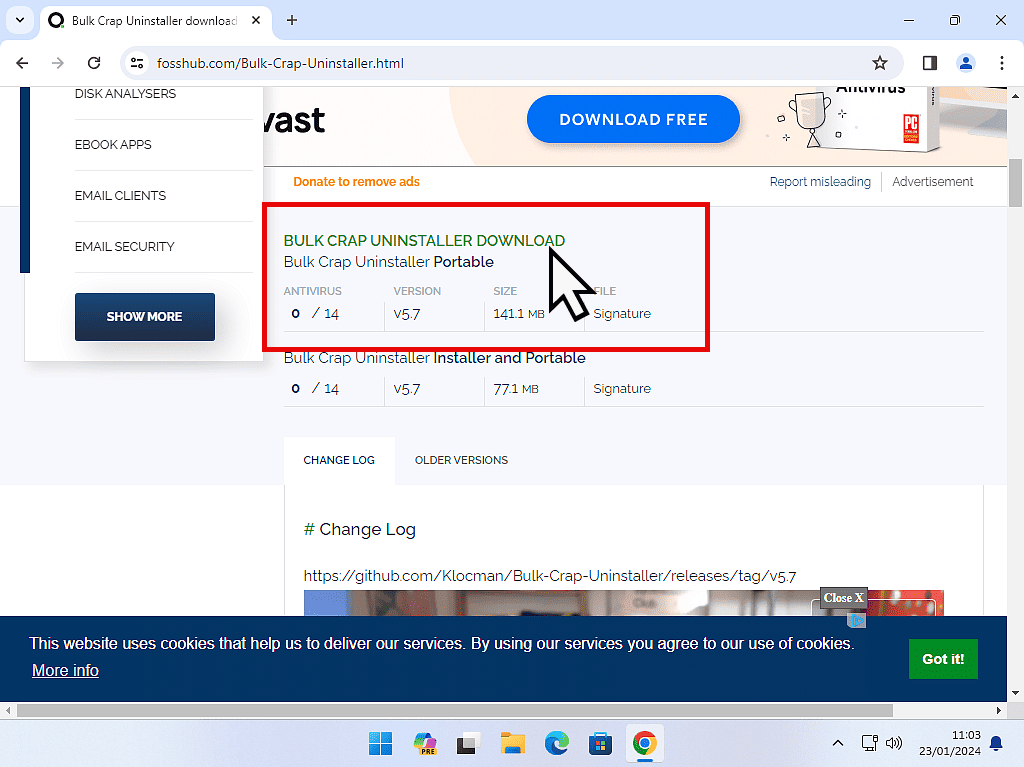The width and height of the screenshot is (1024, 767).
Task: Reload the page with the refresh icon
Action: (94, 63)
